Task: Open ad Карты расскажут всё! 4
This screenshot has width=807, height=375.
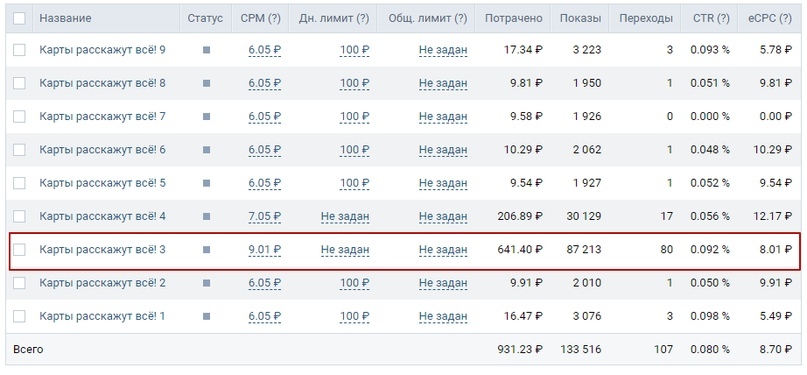Action: [102, 217]
